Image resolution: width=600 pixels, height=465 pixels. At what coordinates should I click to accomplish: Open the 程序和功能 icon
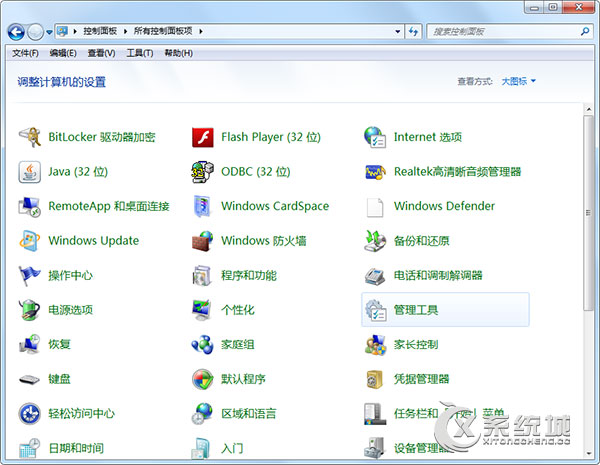202,276
